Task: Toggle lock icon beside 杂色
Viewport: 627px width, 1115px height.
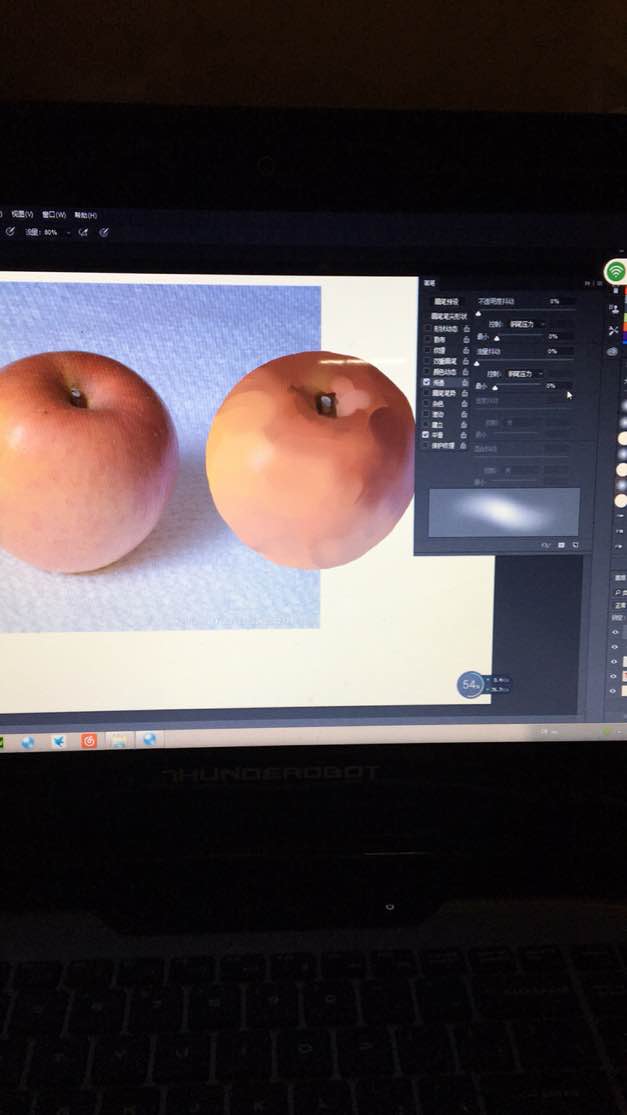Action: [464, 403]
